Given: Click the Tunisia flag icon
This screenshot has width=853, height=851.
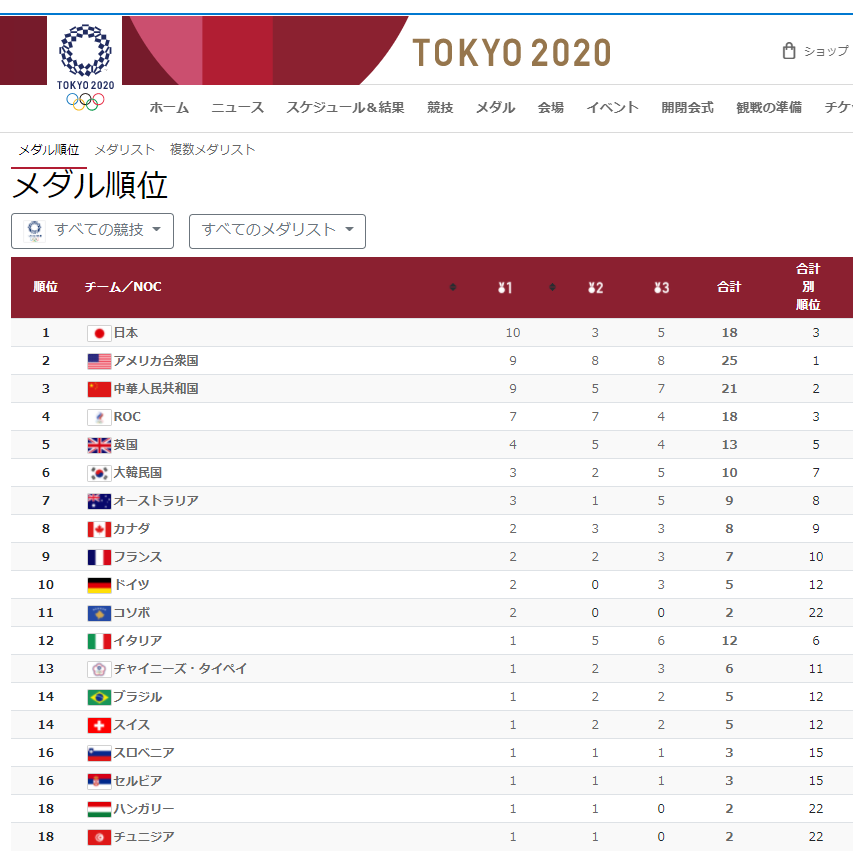Looking at the screenshot, I should (99, 837).
